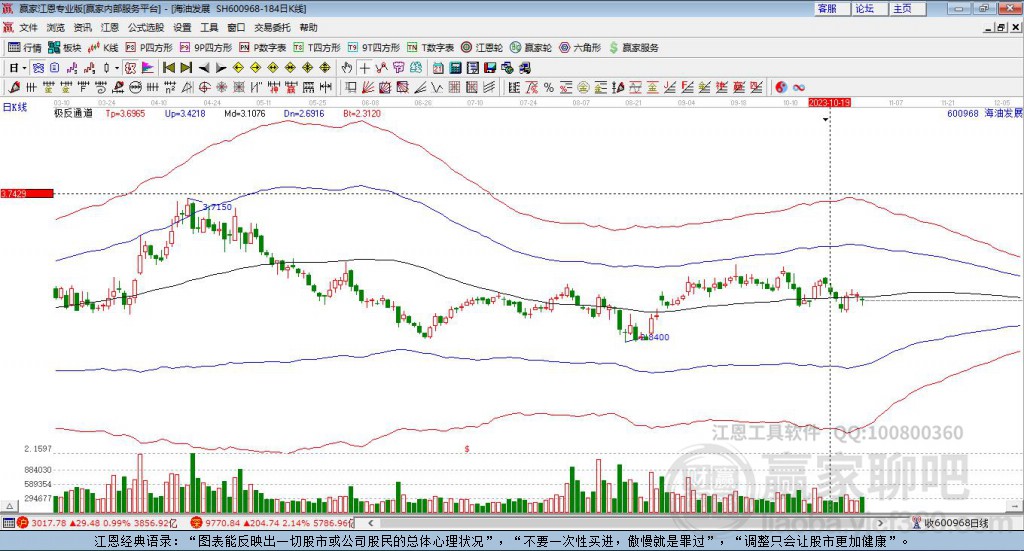Viewport: 1024px width, 551px height.
Task: Step forward with black right arrow
Action: pyautogui.click(x=221, y=68)
